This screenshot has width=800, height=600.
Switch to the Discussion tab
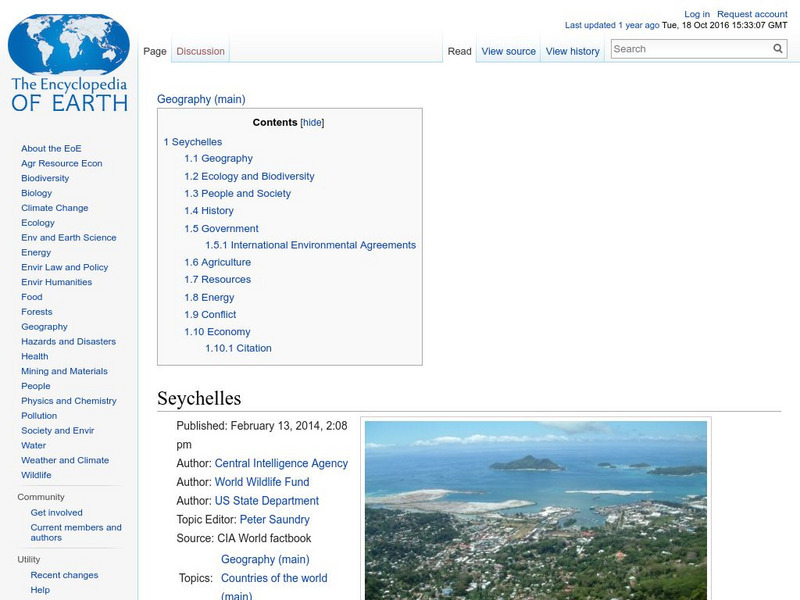pos(200,49)
